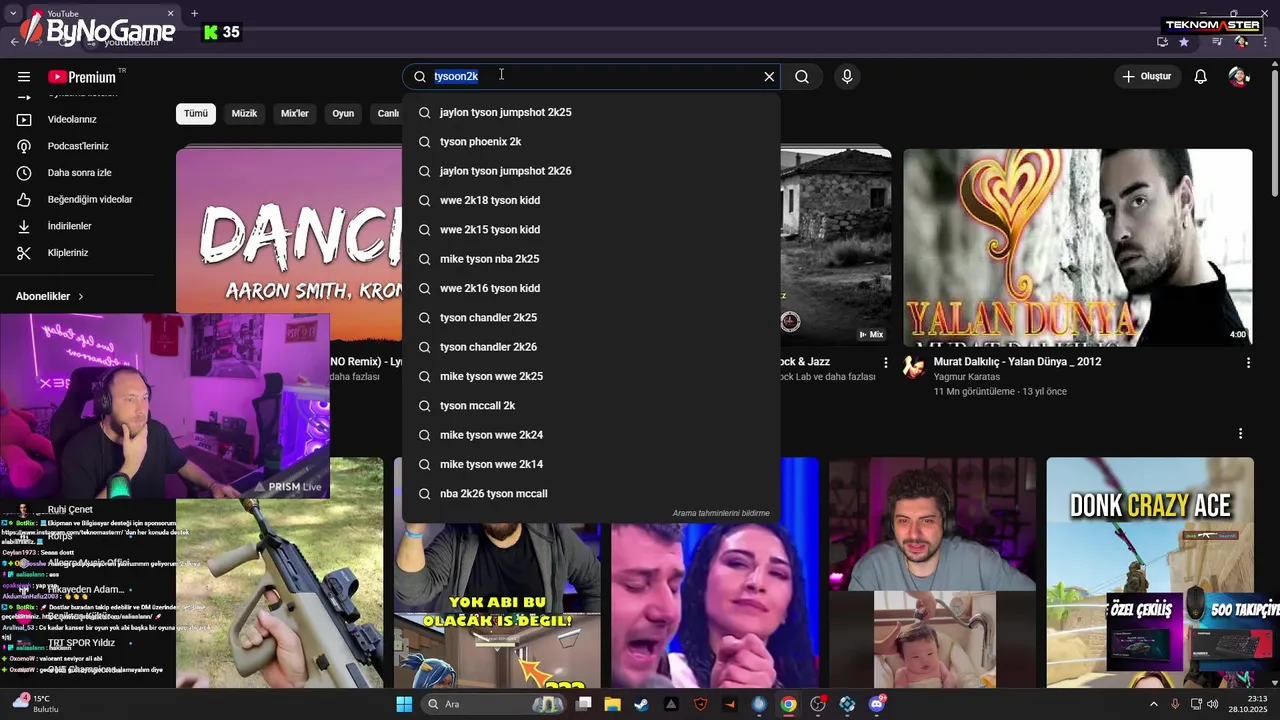
Task: Open the taskbar volume speaker icon
Action: [1214, 704]
